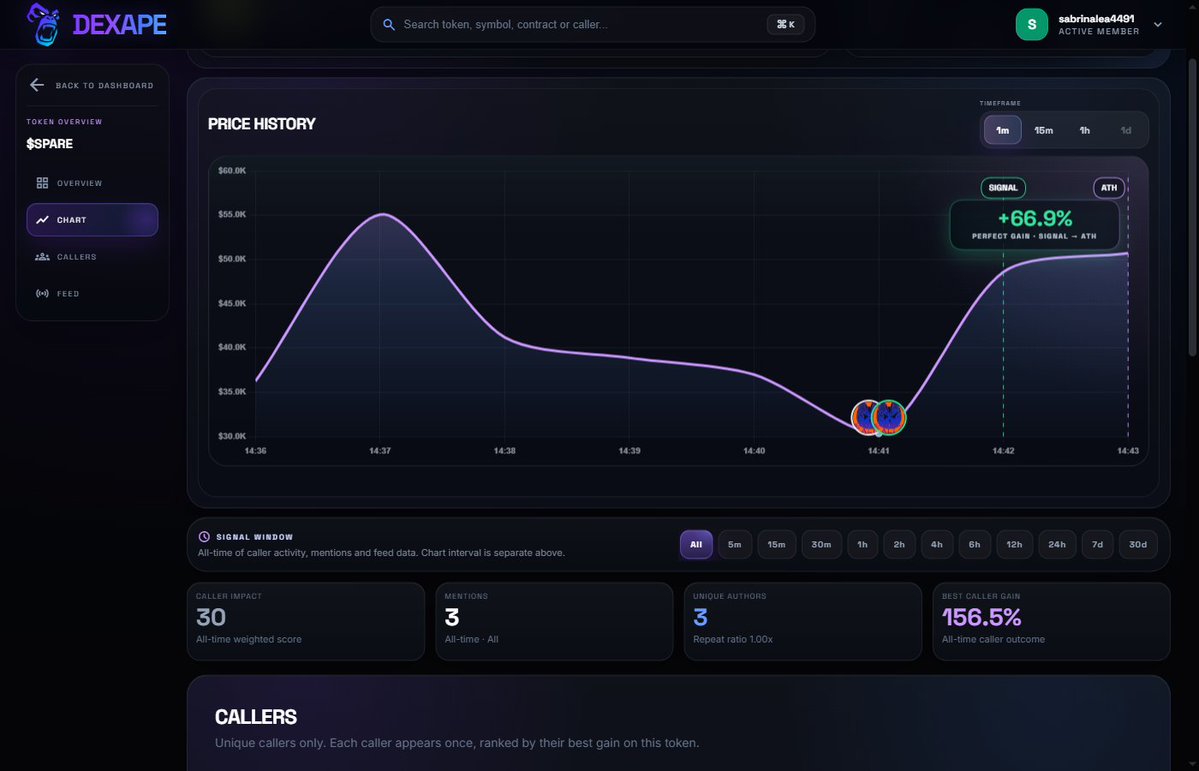Click the All-time weighted score text

point(249,639)
